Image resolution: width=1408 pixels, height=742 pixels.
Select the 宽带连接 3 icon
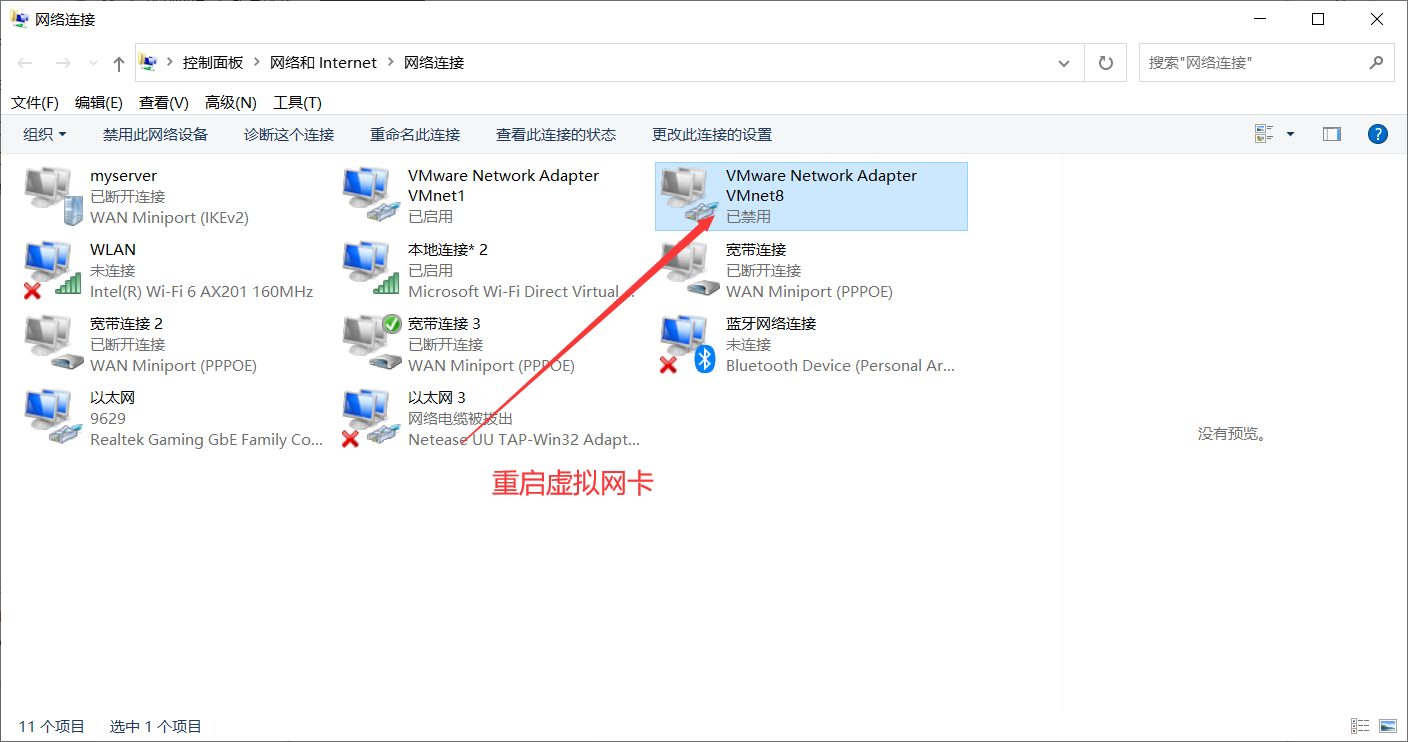tap(371, 344)
